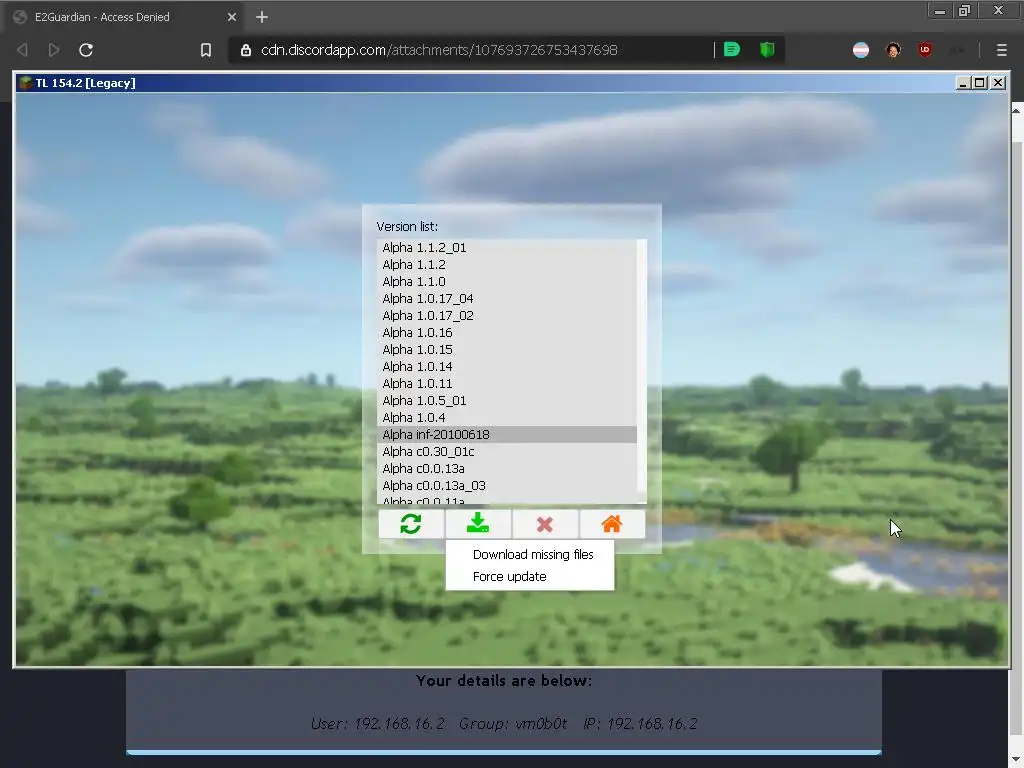The height and width of the screenshot is (768, 1024).
Task: Switch to E2Guardian - Access Denied tab
Action: pyautogui.click(x=124, y=17)
